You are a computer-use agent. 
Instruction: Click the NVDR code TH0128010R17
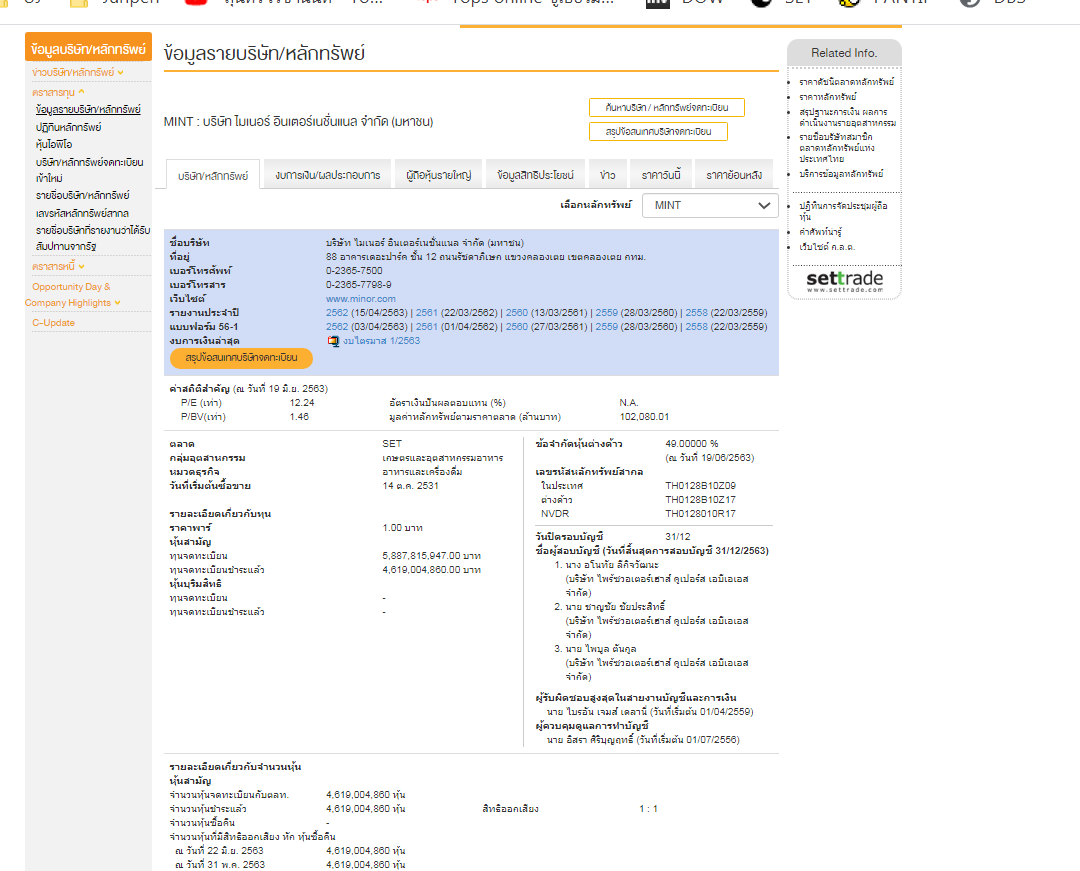(x=700, y=514)
